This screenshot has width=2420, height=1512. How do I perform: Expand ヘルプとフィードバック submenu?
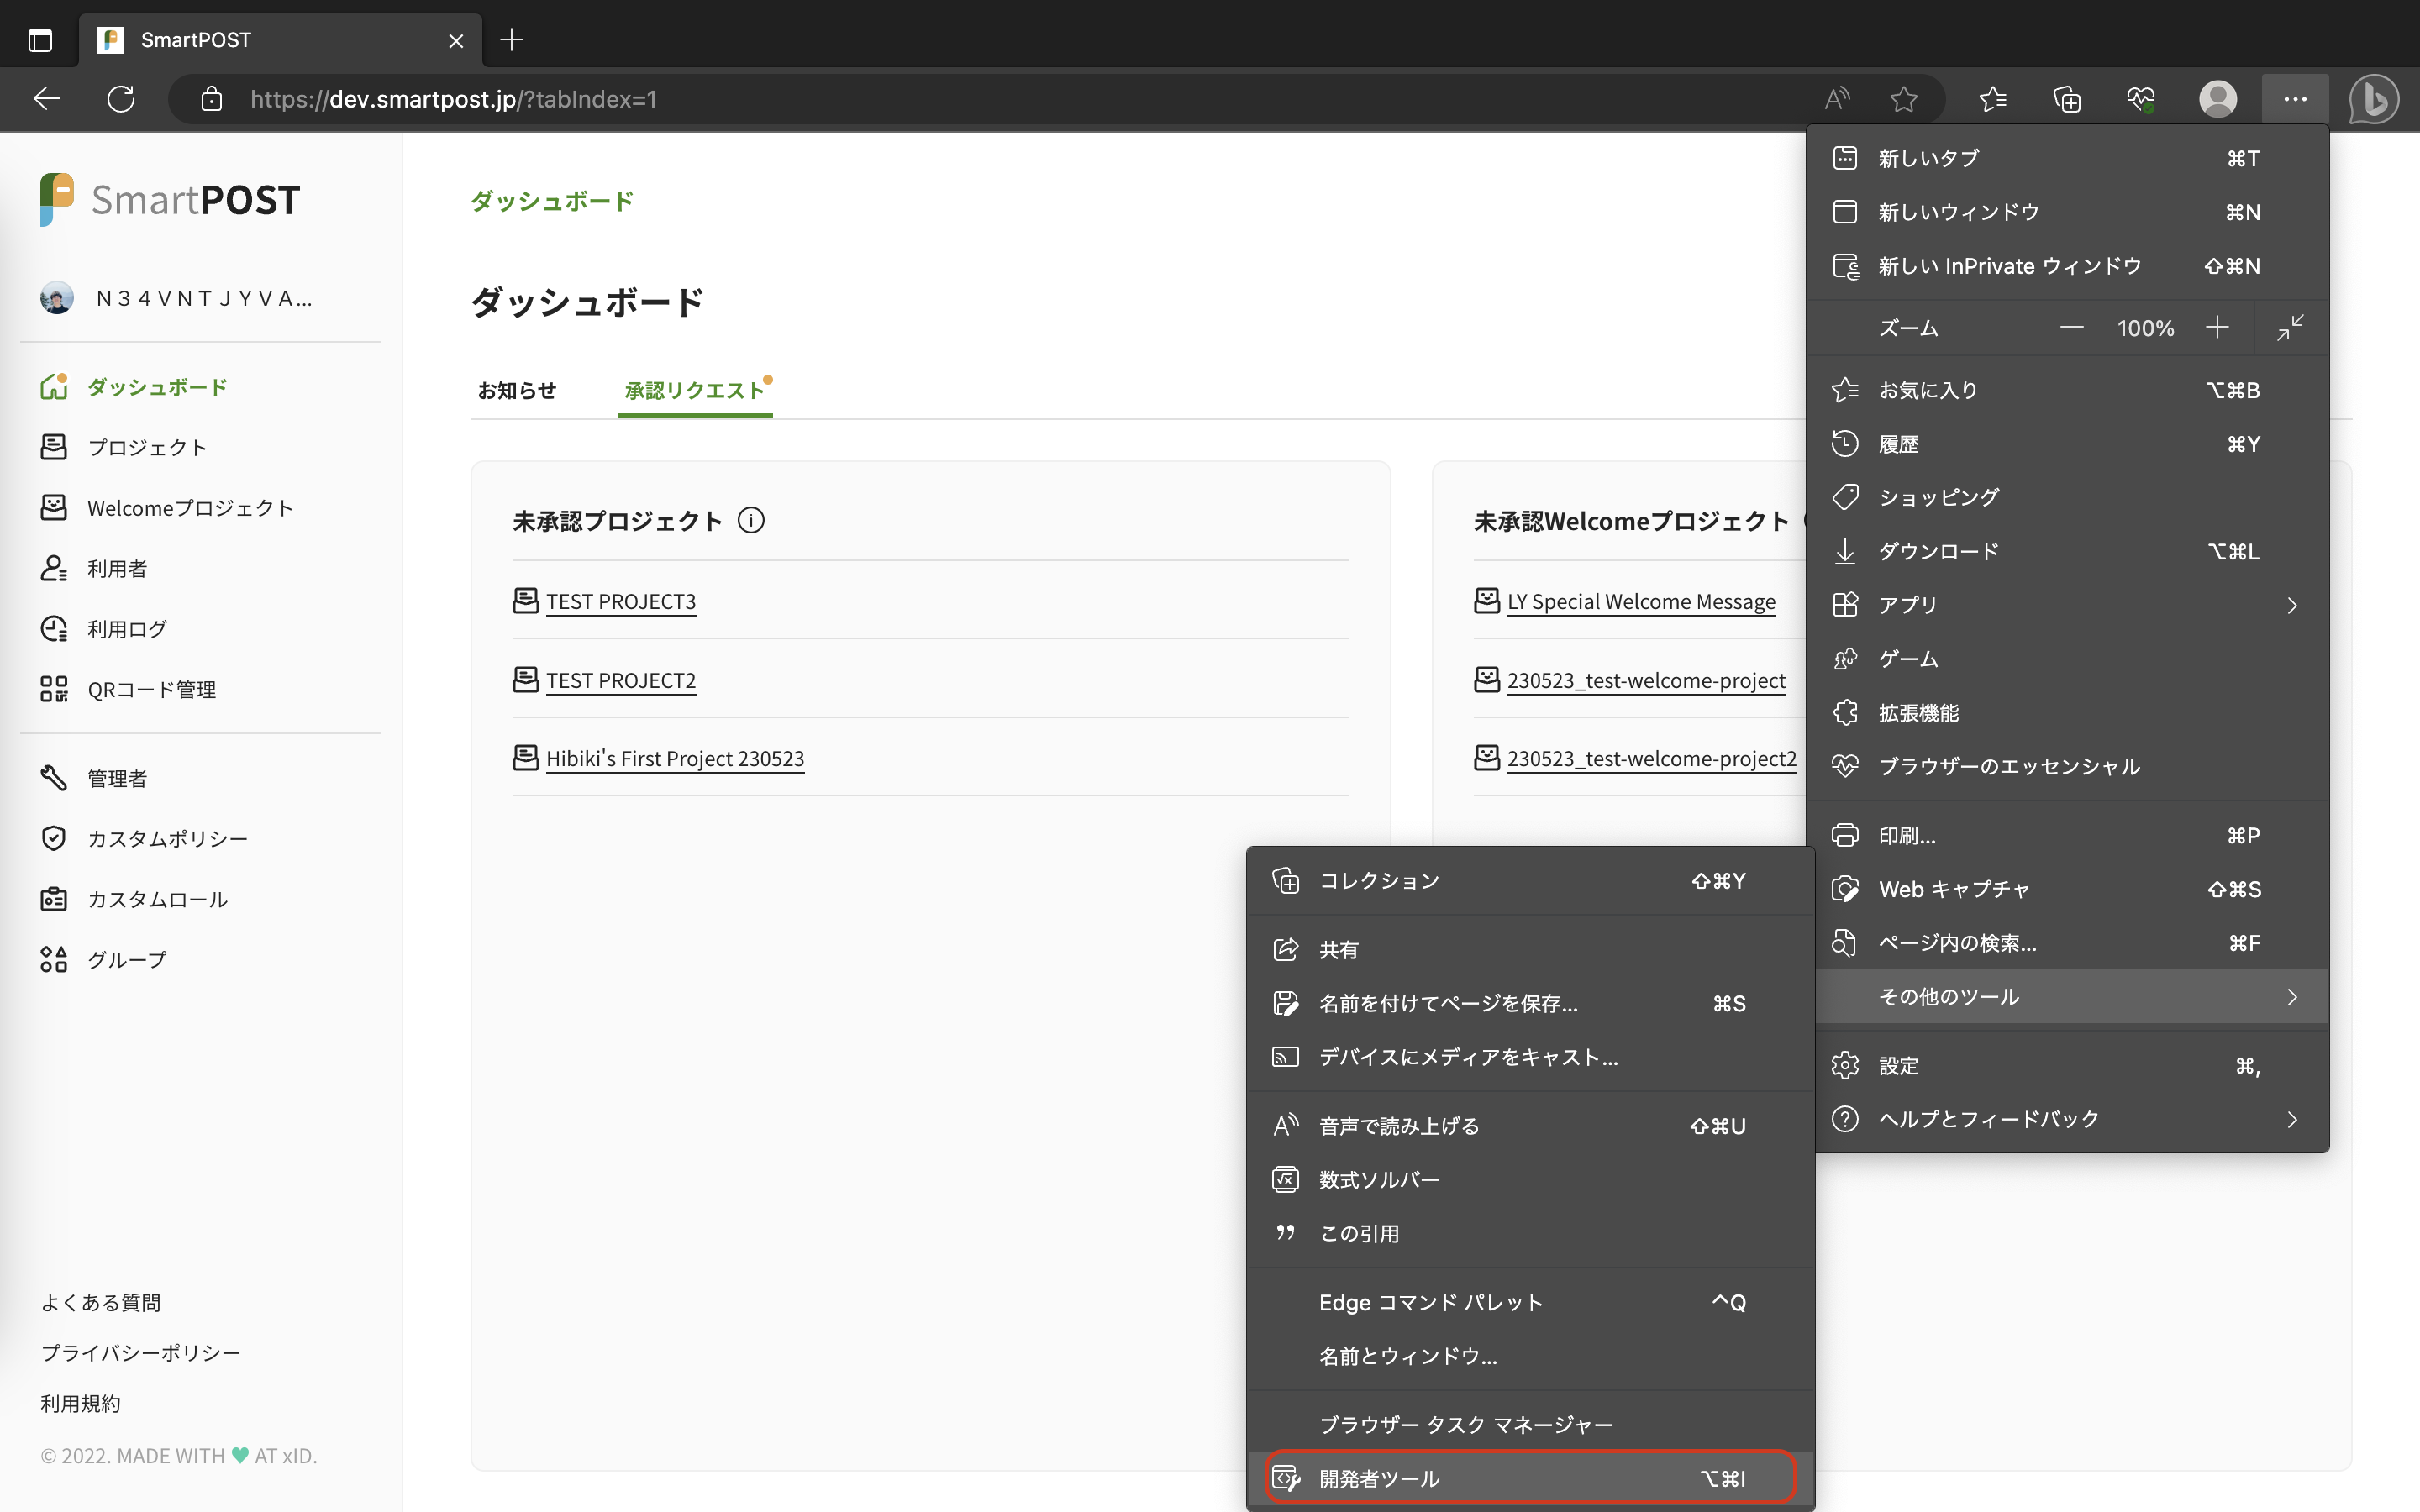tap(2292, 1119)
